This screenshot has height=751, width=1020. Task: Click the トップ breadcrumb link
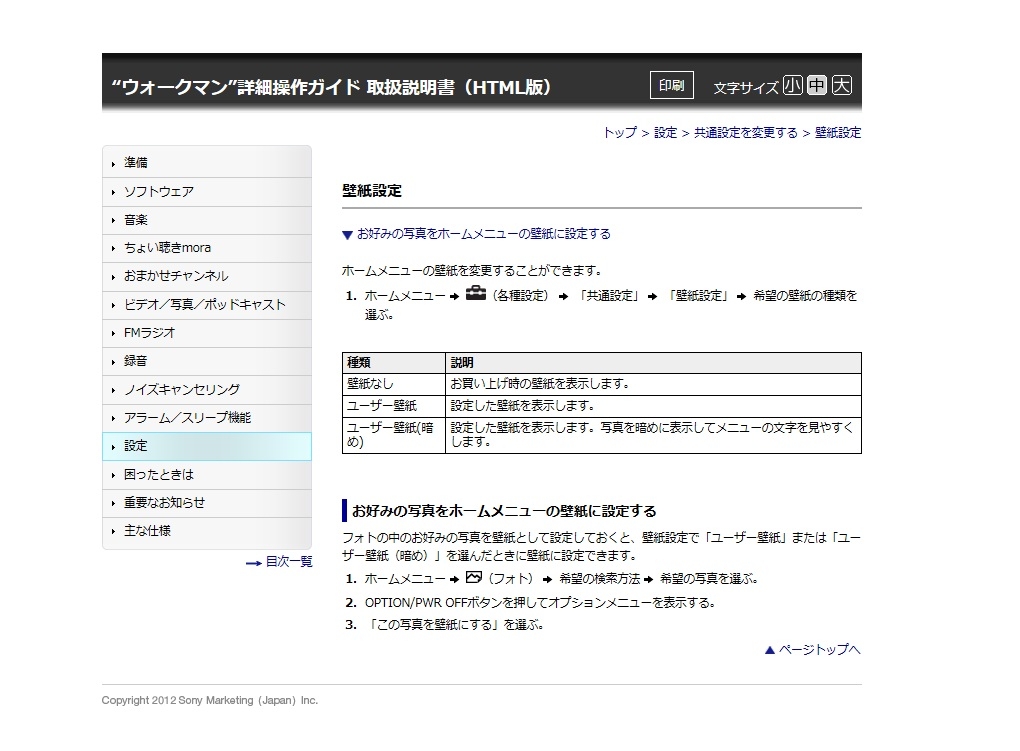(x=619, y=133)
